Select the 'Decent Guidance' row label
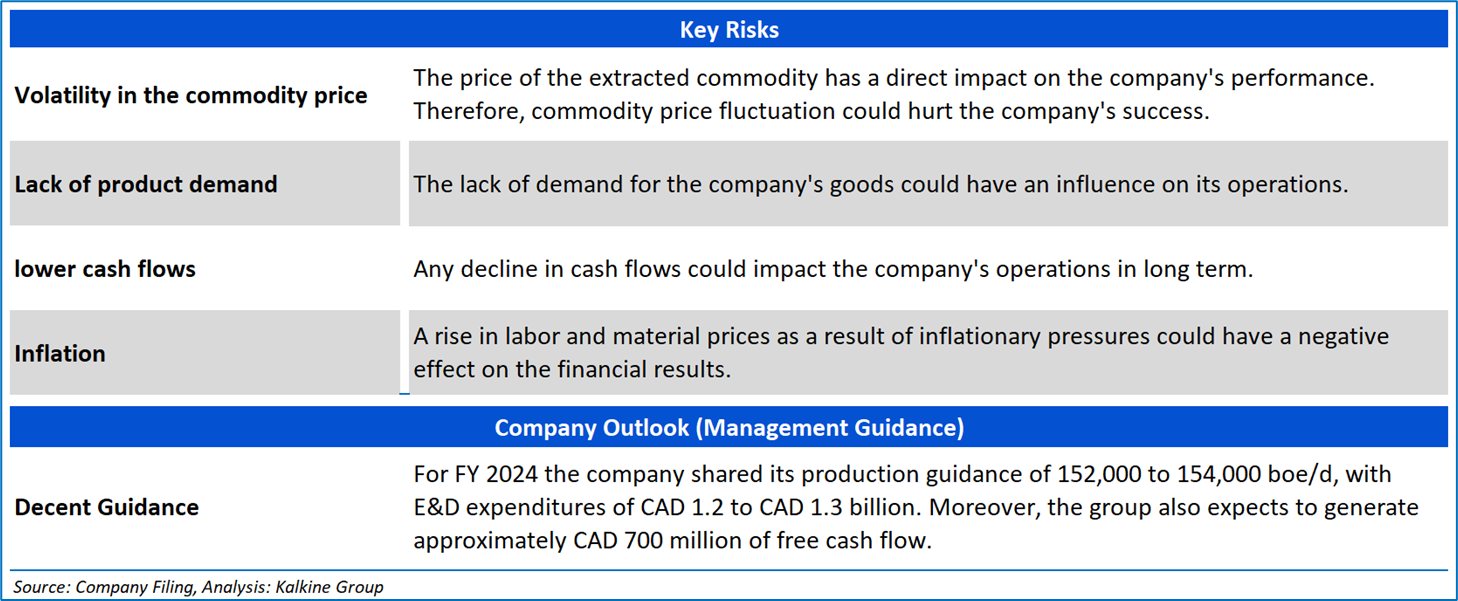Screen dimensions: 1458x601 click(107, 507)
